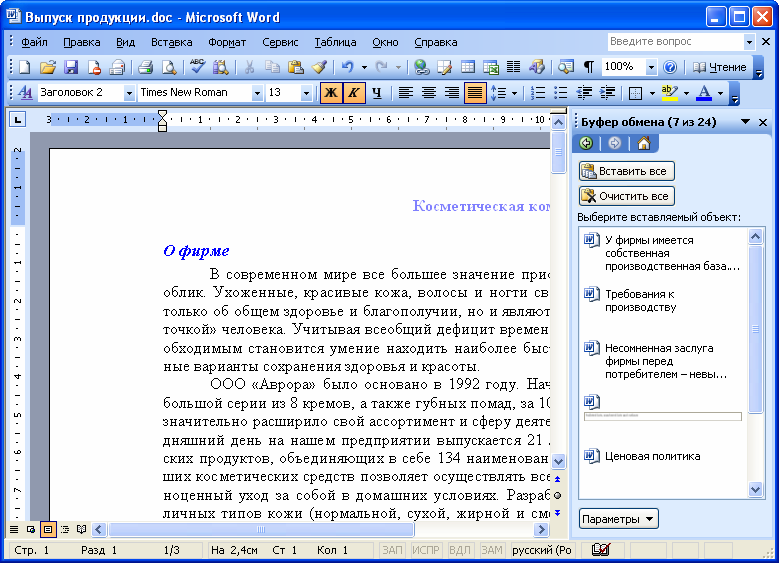Image resolution: width=779 pixels, height=563 pixels.
Task: Copy selection with the toolbar copy icon
Action: coord(272,67)
